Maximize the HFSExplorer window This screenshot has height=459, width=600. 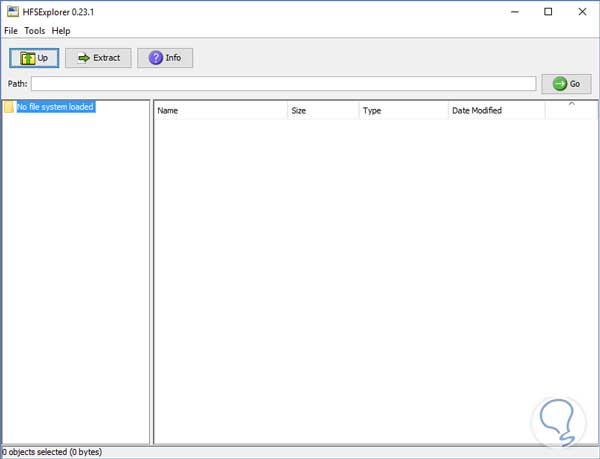pyautogui.click(x=548, y=12)
